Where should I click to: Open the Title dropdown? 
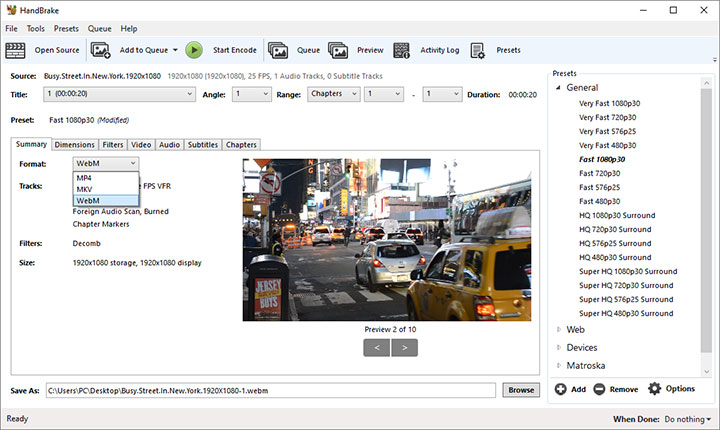(120, 94)
